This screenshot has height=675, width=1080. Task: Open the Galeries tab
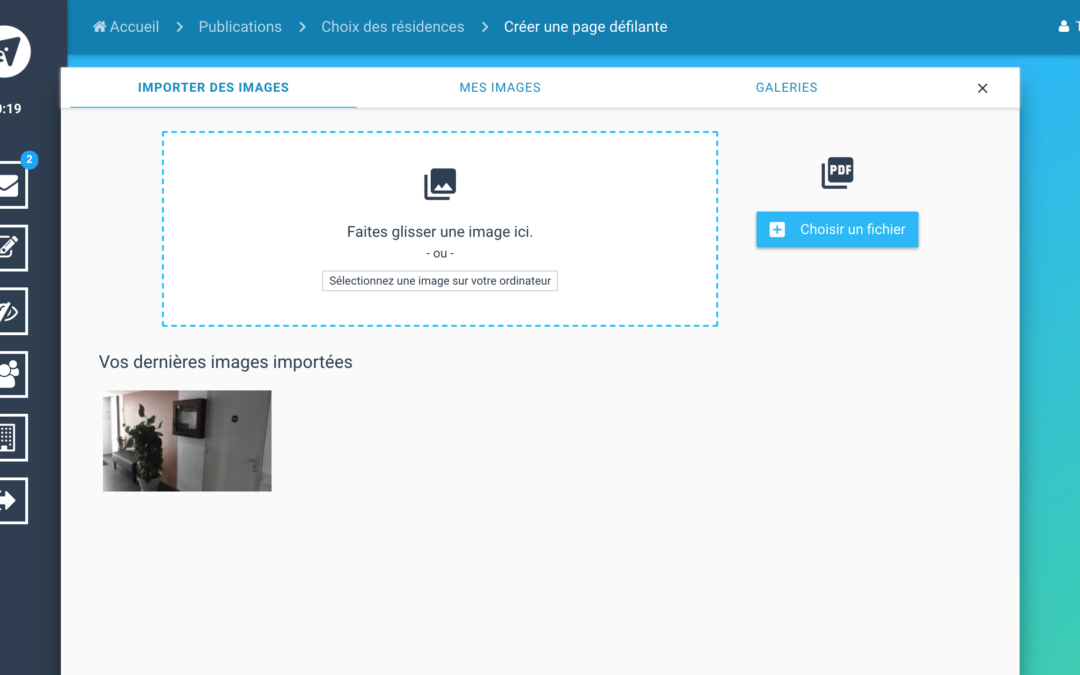[786, 88]
